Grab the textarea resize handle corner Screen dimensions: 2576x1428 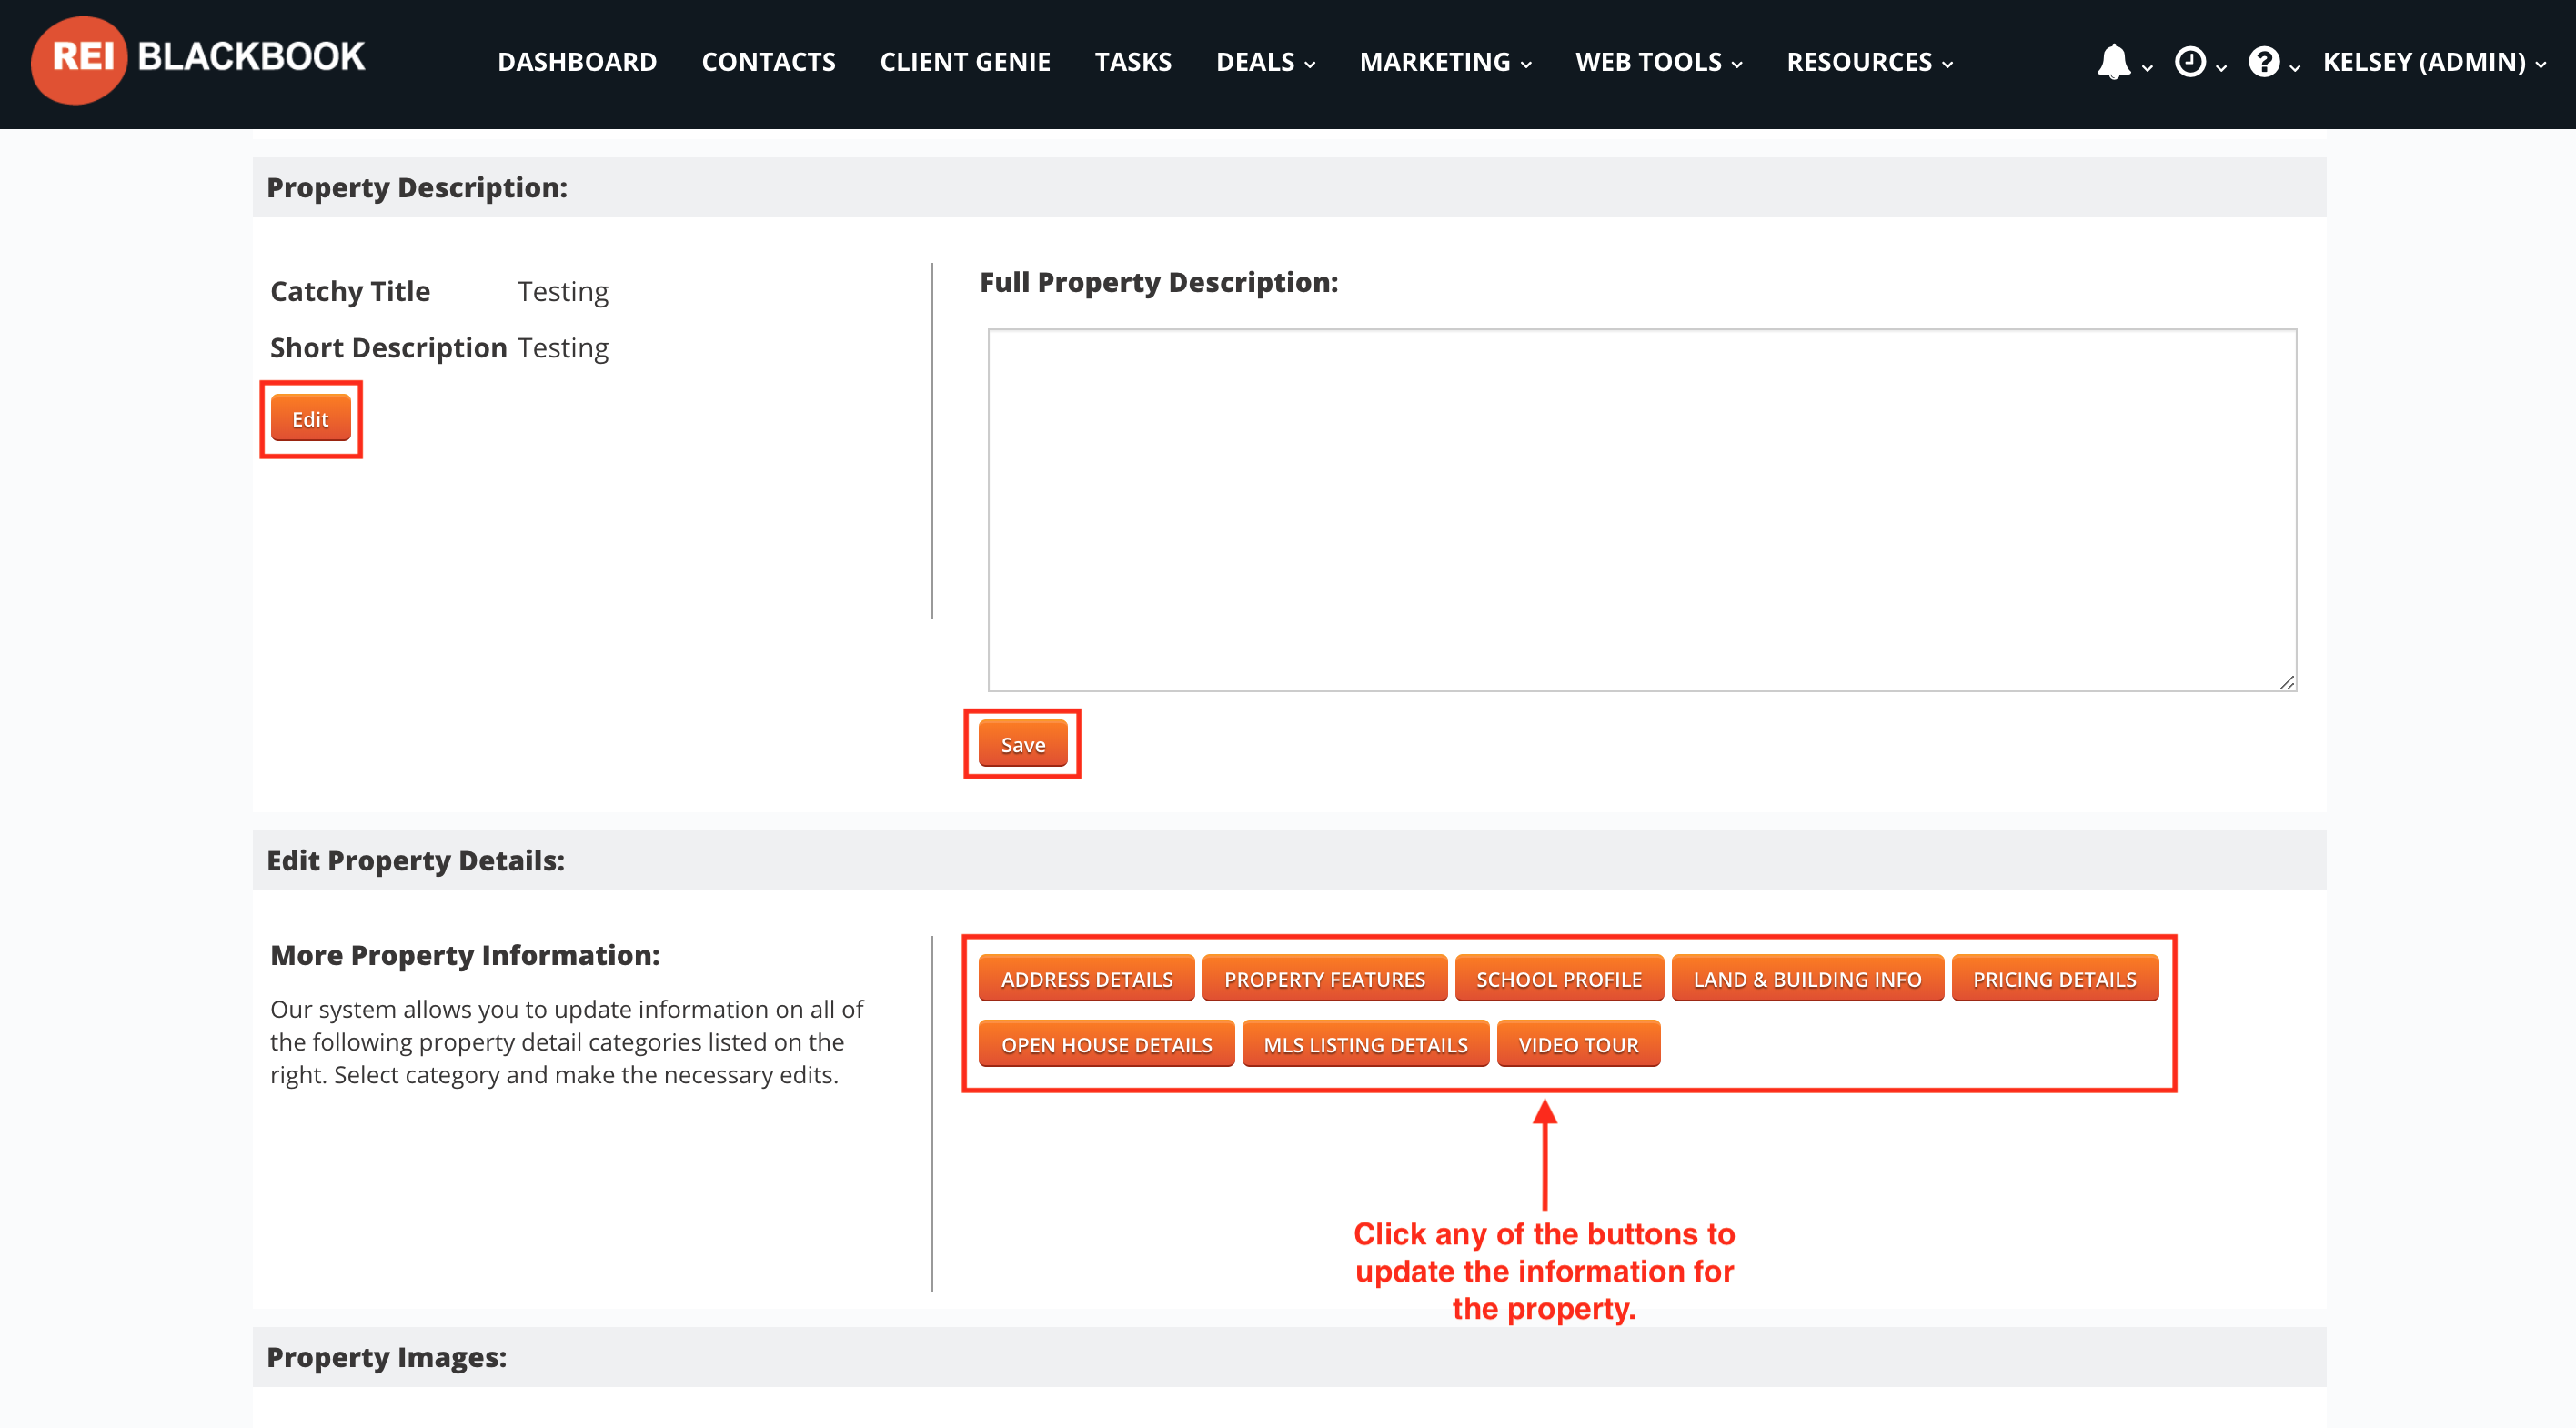tap(2286, 682)
